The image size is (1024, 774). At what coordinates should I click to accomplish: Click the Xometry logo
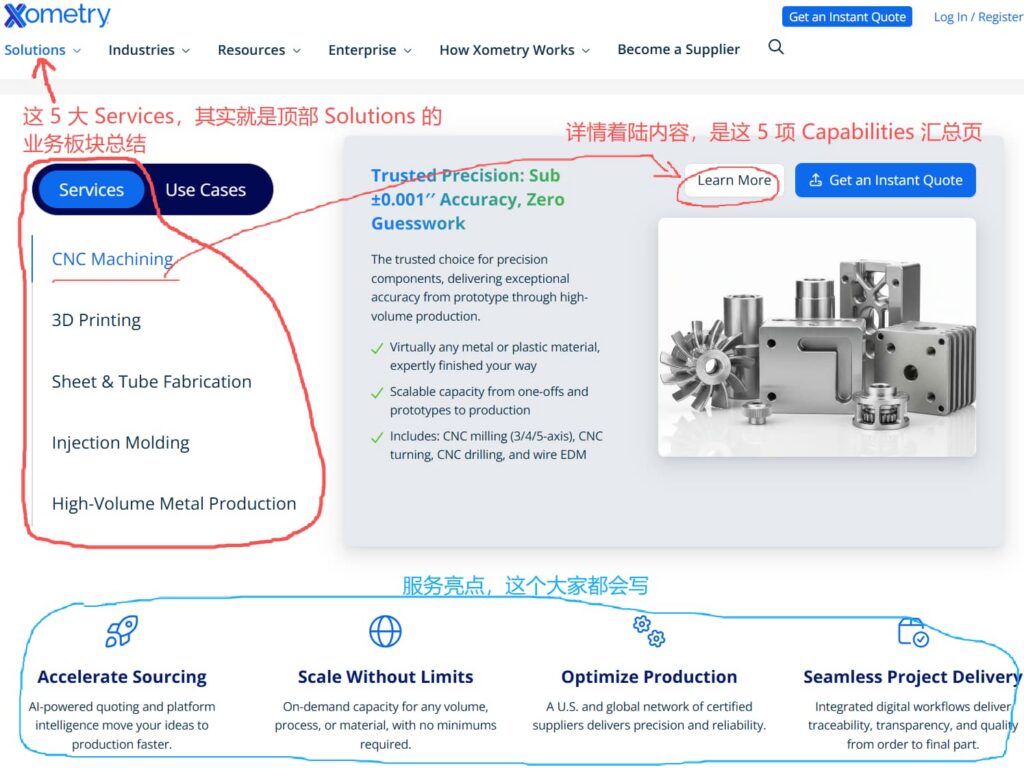57,15
